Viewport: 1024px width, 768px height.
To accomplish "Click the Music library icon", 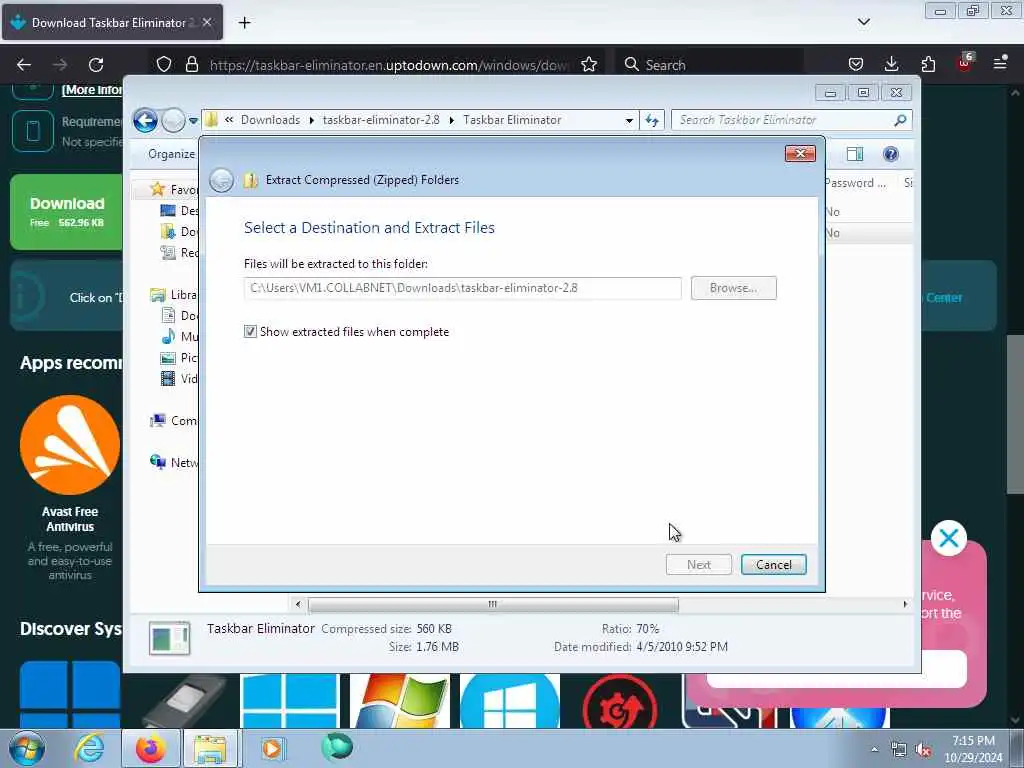I will [168, 337].
